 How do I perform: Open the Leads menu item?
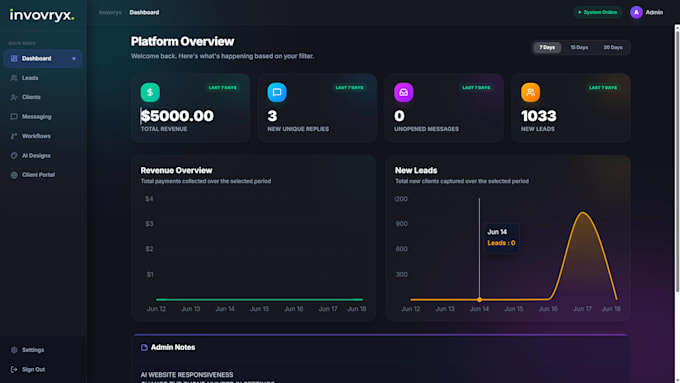pos(42,78)
